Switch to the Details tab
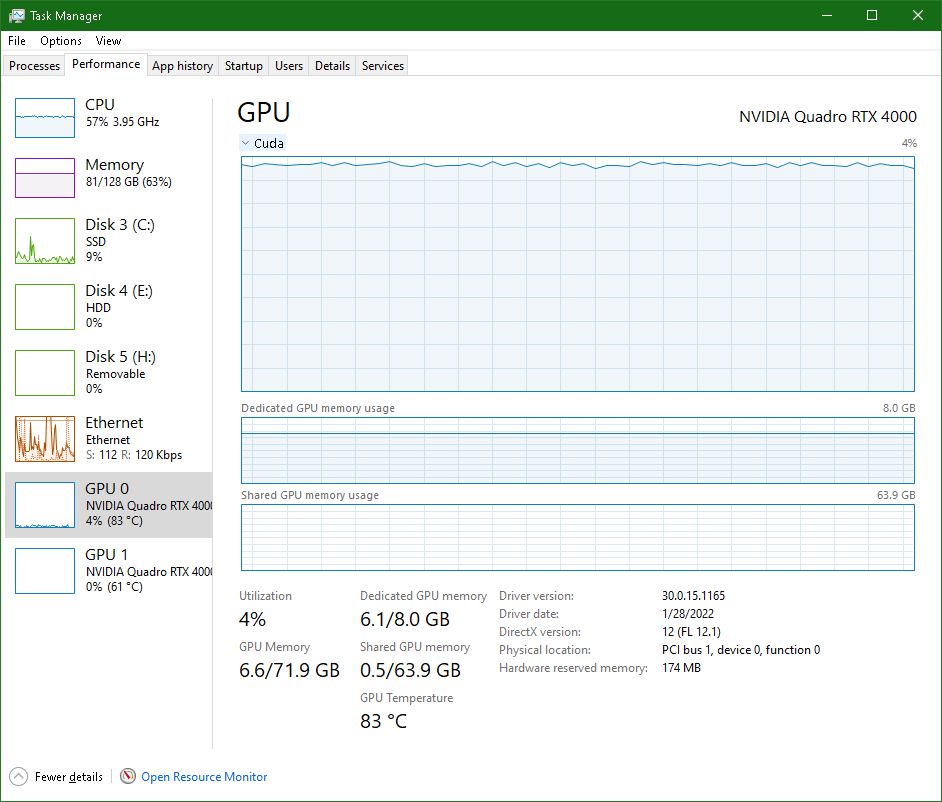The image size is (942, 802). [332, 65]
